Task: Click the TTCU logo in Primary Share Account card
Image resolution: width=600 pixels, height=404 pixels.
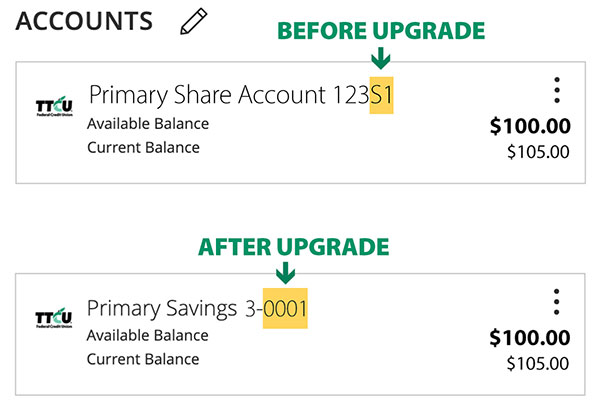Action: [54, 106]
